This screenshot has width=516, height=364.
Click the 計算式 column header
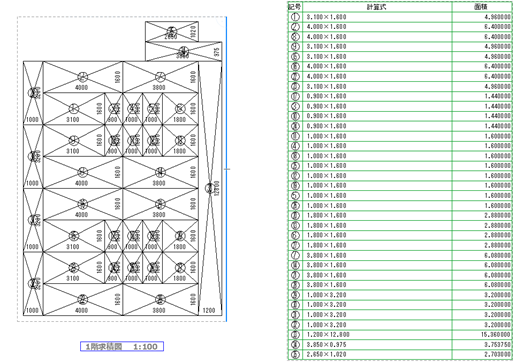point(377,7)
